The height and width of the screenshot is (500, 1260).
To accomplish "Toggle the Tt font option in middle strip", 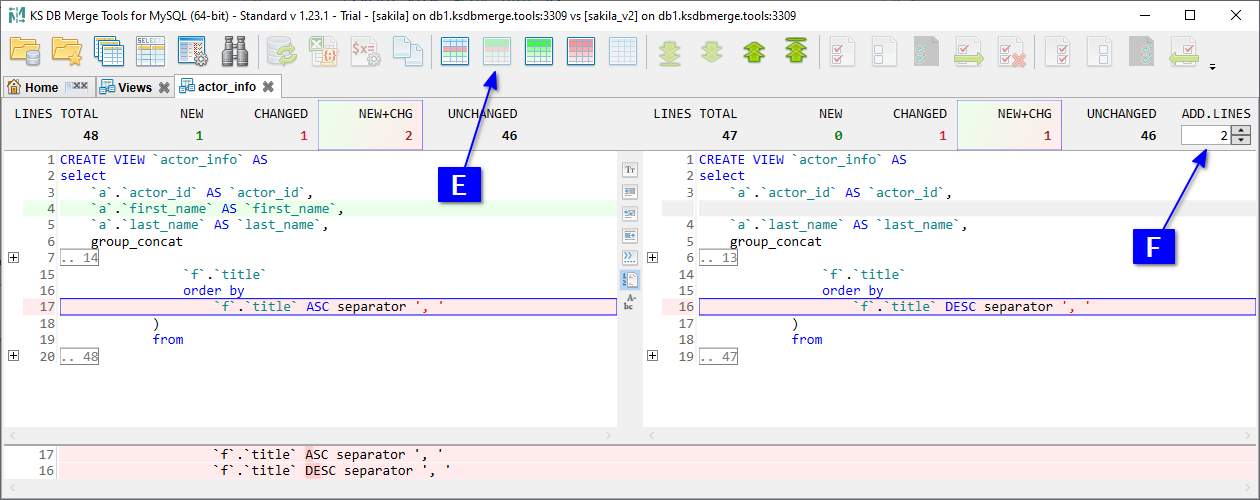I will [x=630, y=170].
